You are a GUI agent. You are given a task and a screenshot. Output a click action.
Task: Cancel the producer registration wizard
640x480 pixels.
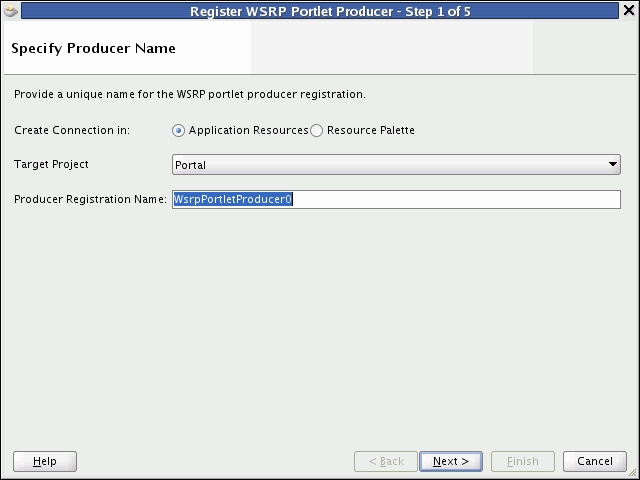(595, 461)
